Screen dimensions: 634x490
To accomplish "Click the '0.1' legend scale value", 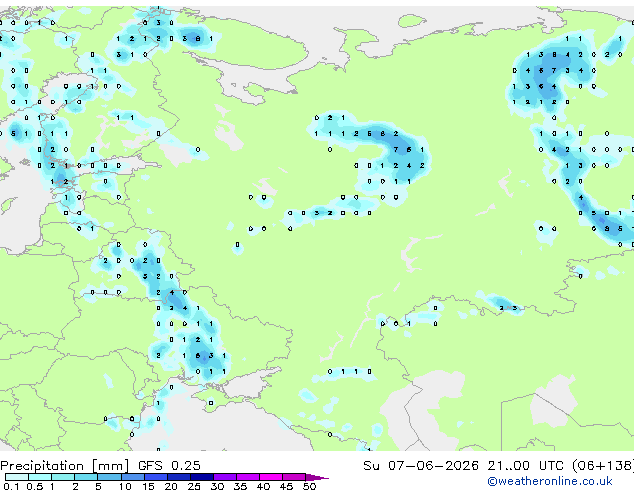I will [x=11, y=486].
